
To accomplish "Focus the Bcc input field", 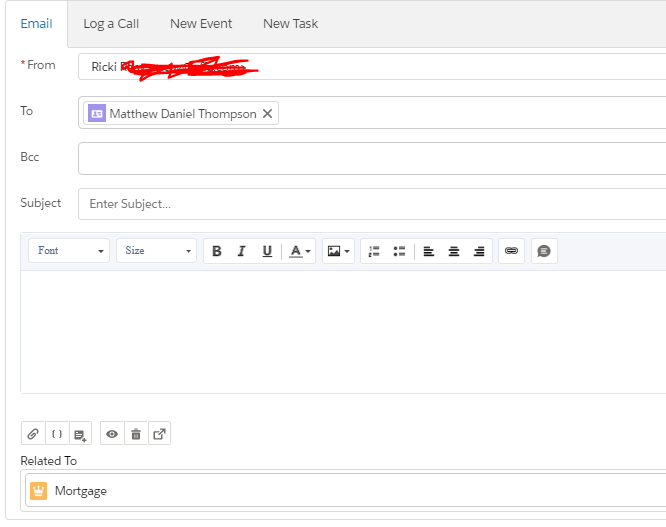I will 372,158.
